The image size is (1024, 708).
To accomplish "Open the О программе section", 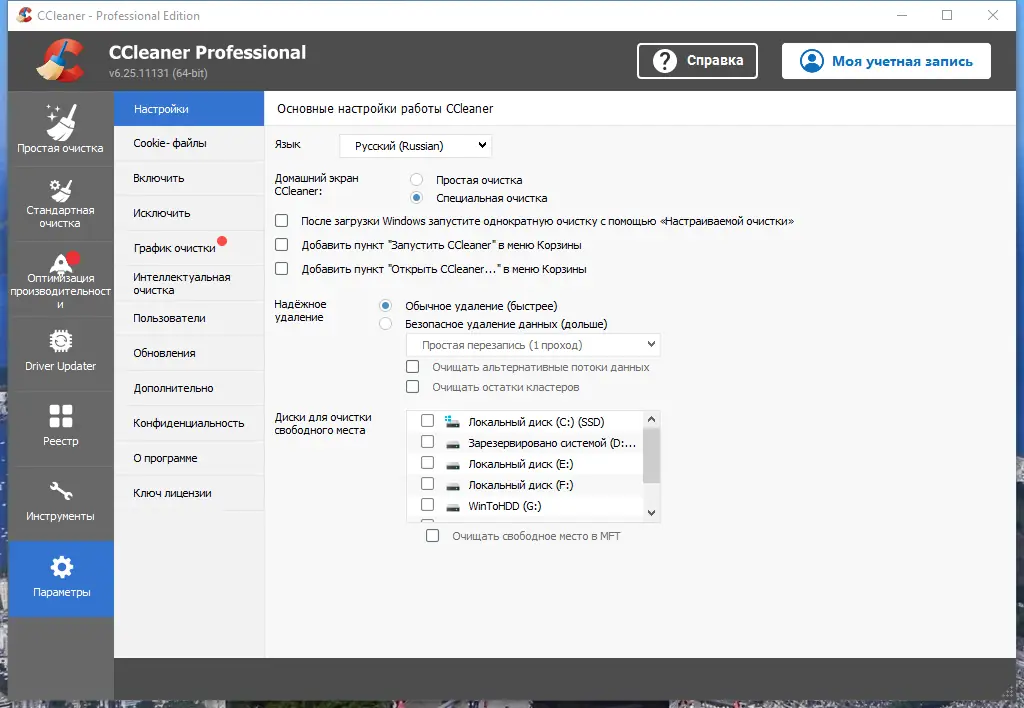I will [x=189, y=458].
